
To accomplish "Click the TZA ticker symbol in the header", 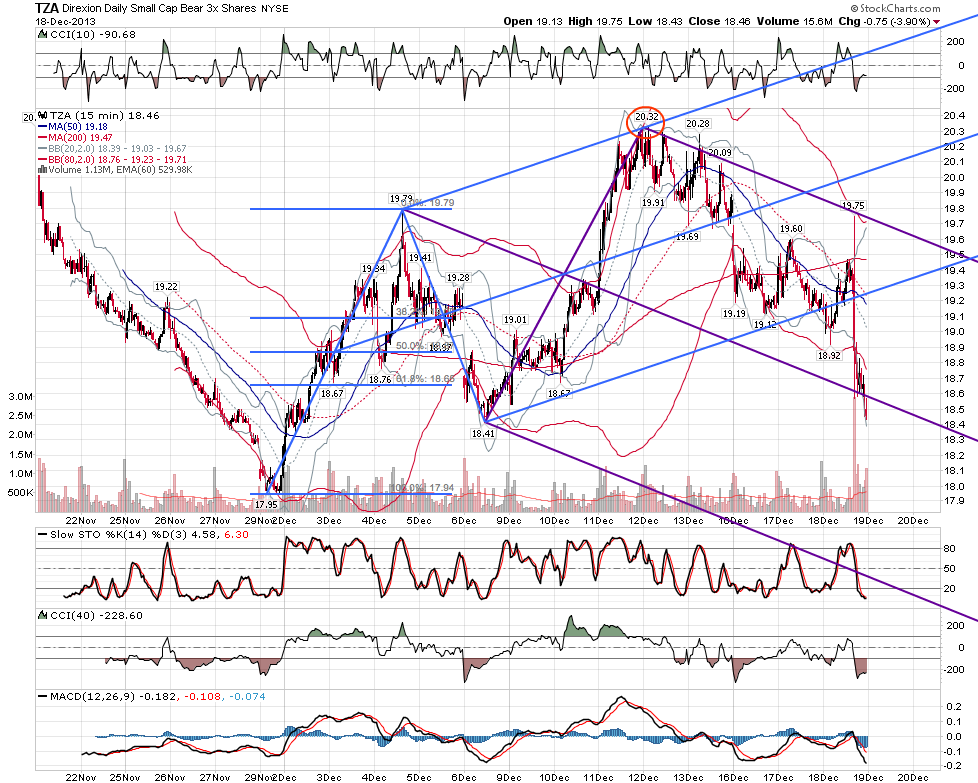I will pos(47,8).
